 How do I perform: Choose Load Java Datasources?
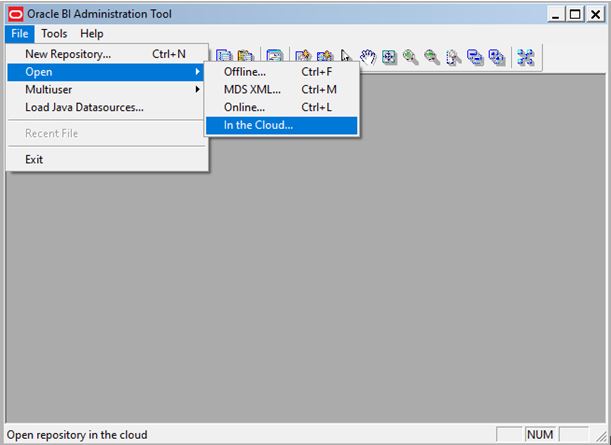tap(106, 107)
